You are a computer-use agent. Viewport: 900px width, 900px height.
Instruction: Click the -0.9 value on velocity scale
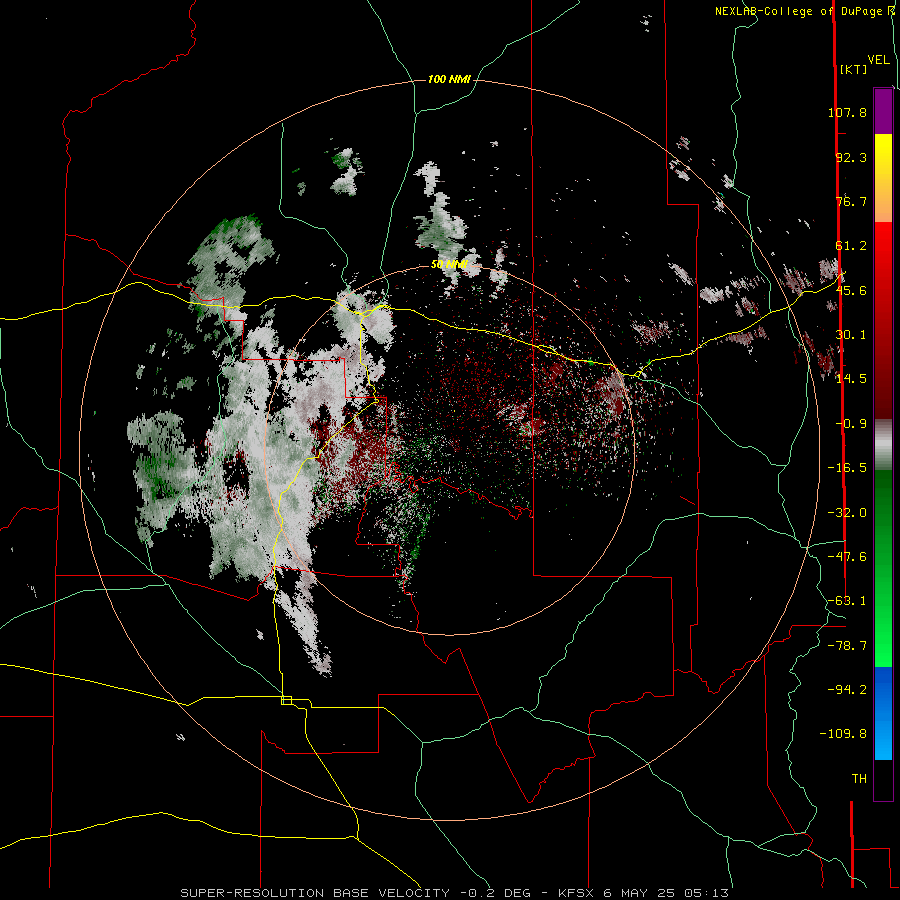[x=851, y=424]
